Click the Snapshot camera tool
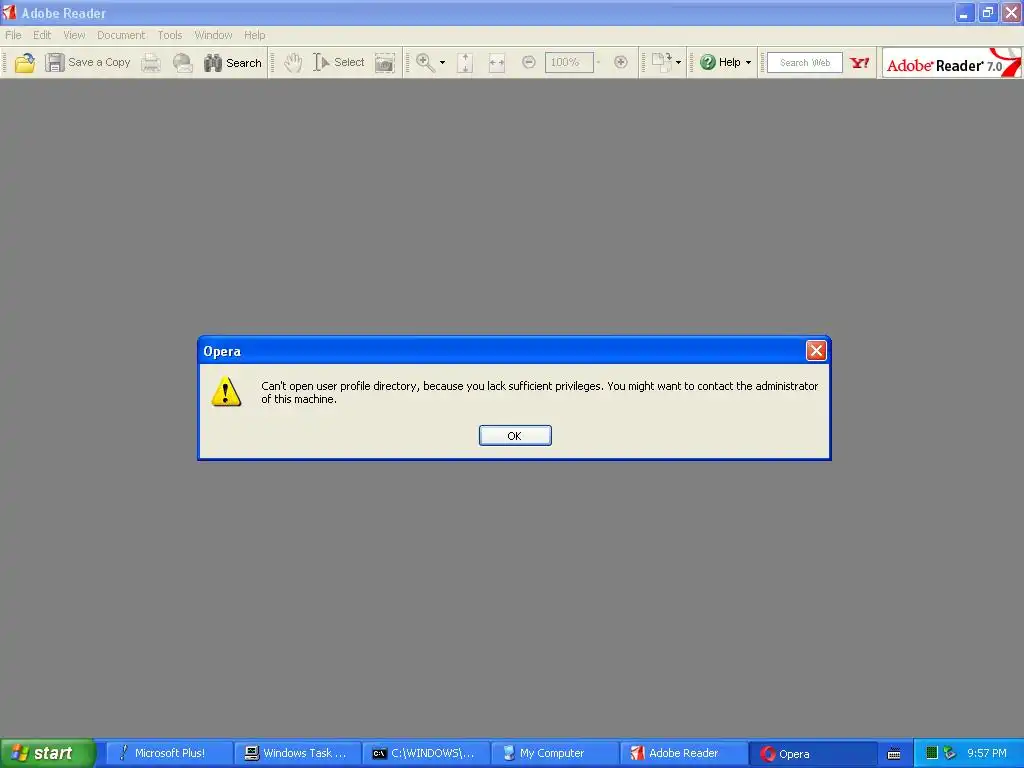 click(385, 63)
